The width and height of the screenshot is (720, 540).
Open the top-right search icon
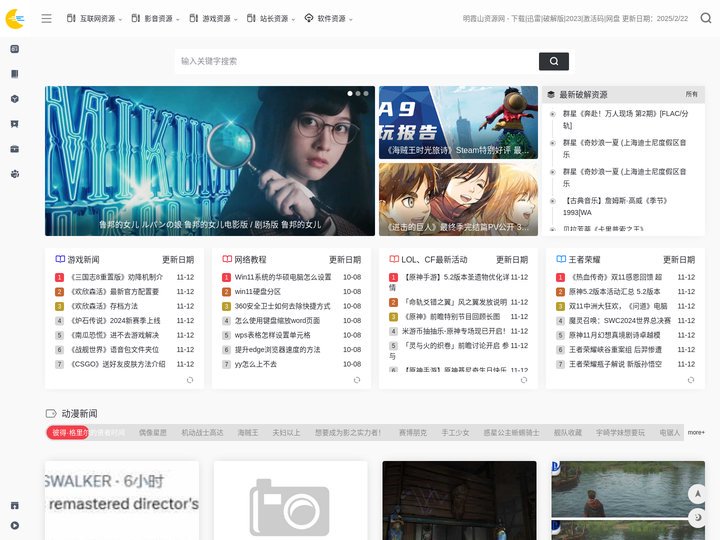point(706,18)
